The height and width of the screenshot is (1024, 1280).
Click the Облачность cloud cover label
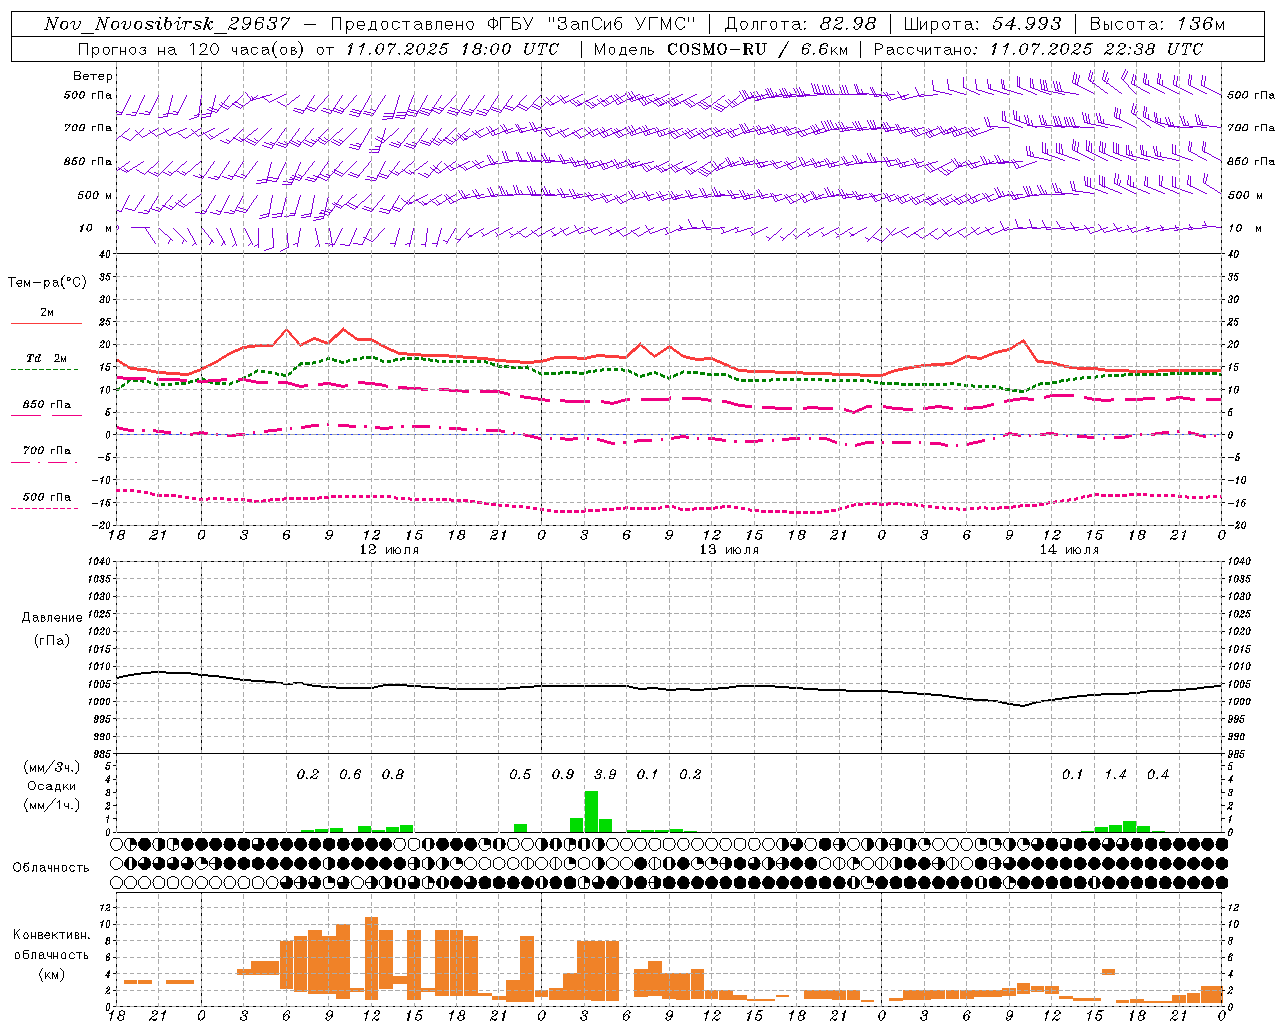51,867
